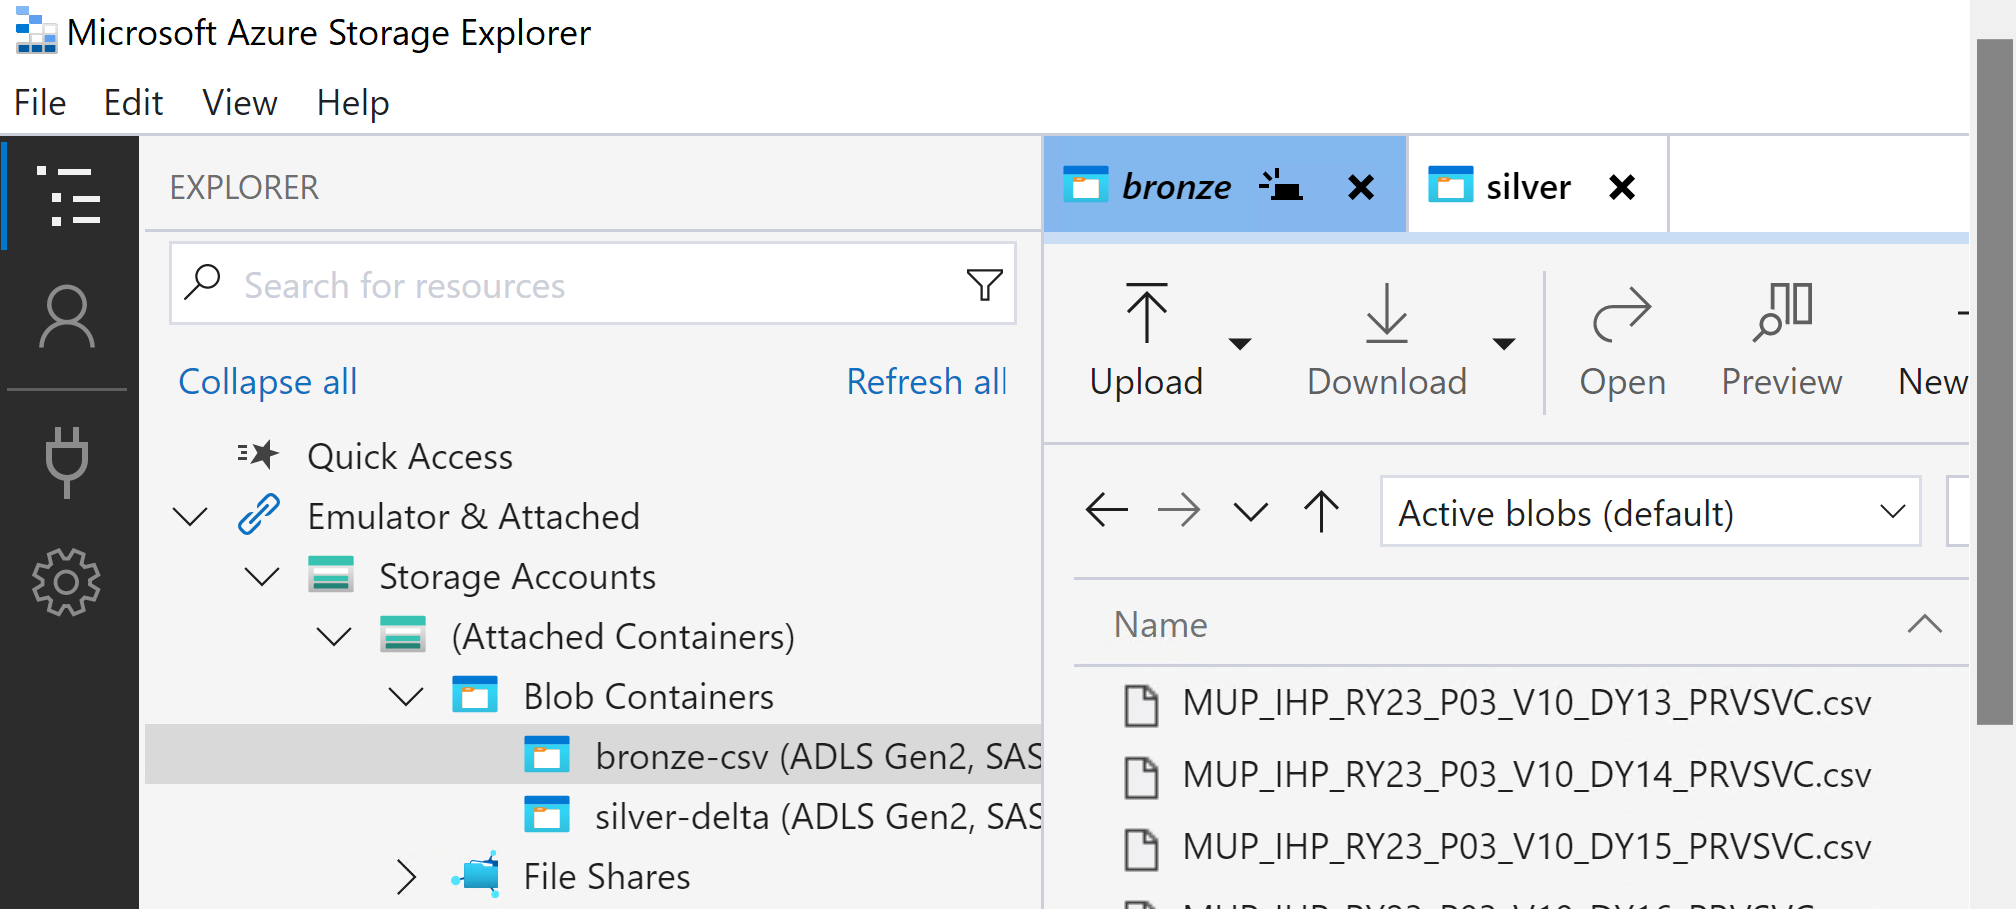Navigate back with left arrow

(1106, 510)
